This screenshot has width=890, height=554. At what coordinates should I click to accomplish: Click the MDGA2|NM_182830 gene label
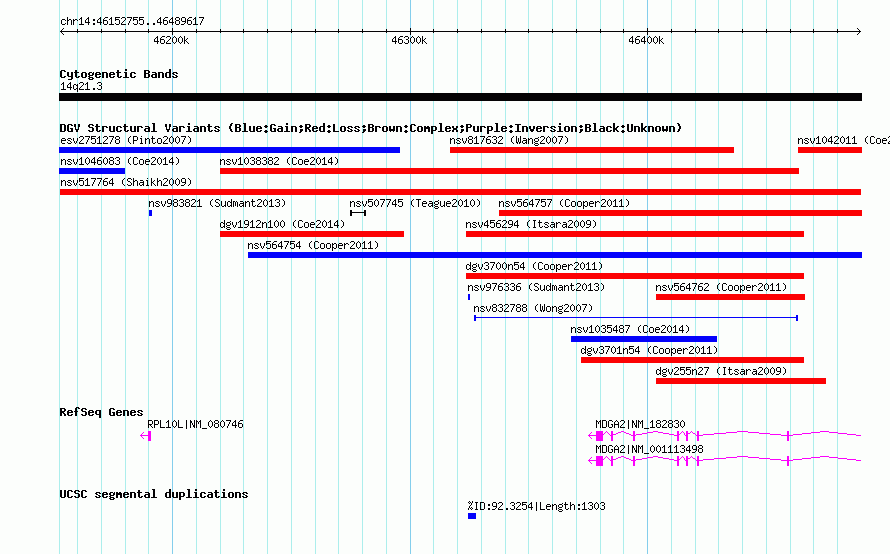pos(640,424)
